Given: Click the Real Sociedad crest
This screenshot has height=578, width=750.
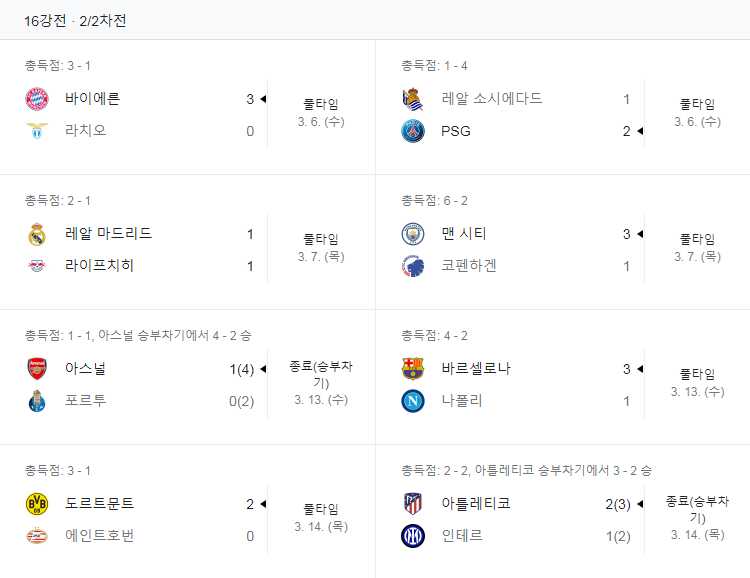Looking at the screenshot, I should [x=413, y=99].
